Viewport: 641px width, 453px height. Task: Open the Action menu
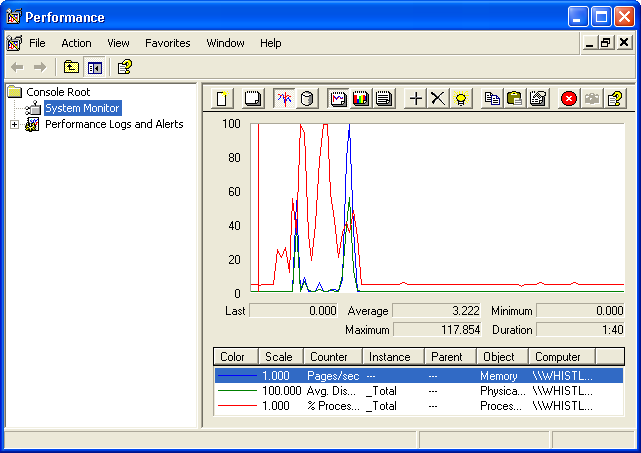click(76, 43)
